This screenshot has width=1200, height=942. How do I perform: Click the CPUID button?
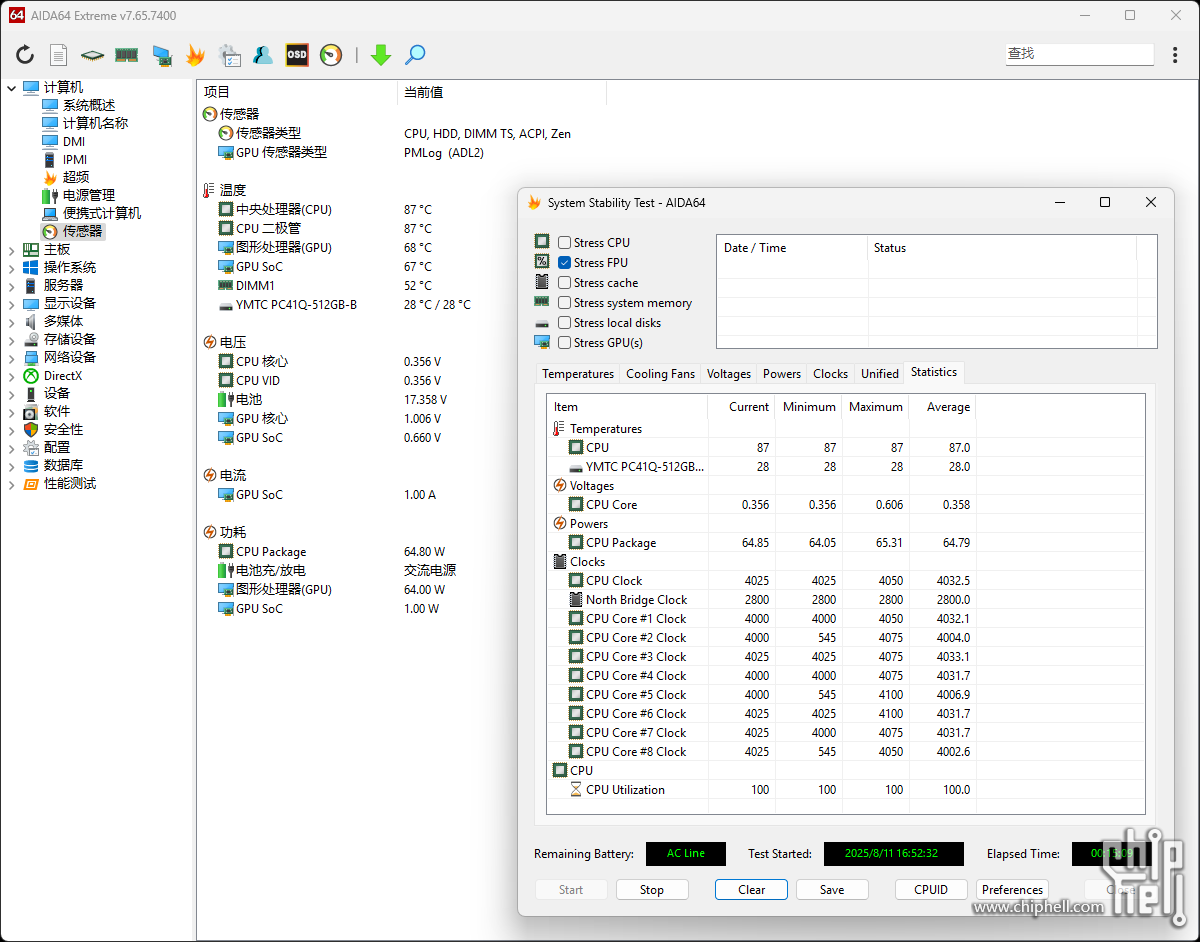click(x=930, y=890)
